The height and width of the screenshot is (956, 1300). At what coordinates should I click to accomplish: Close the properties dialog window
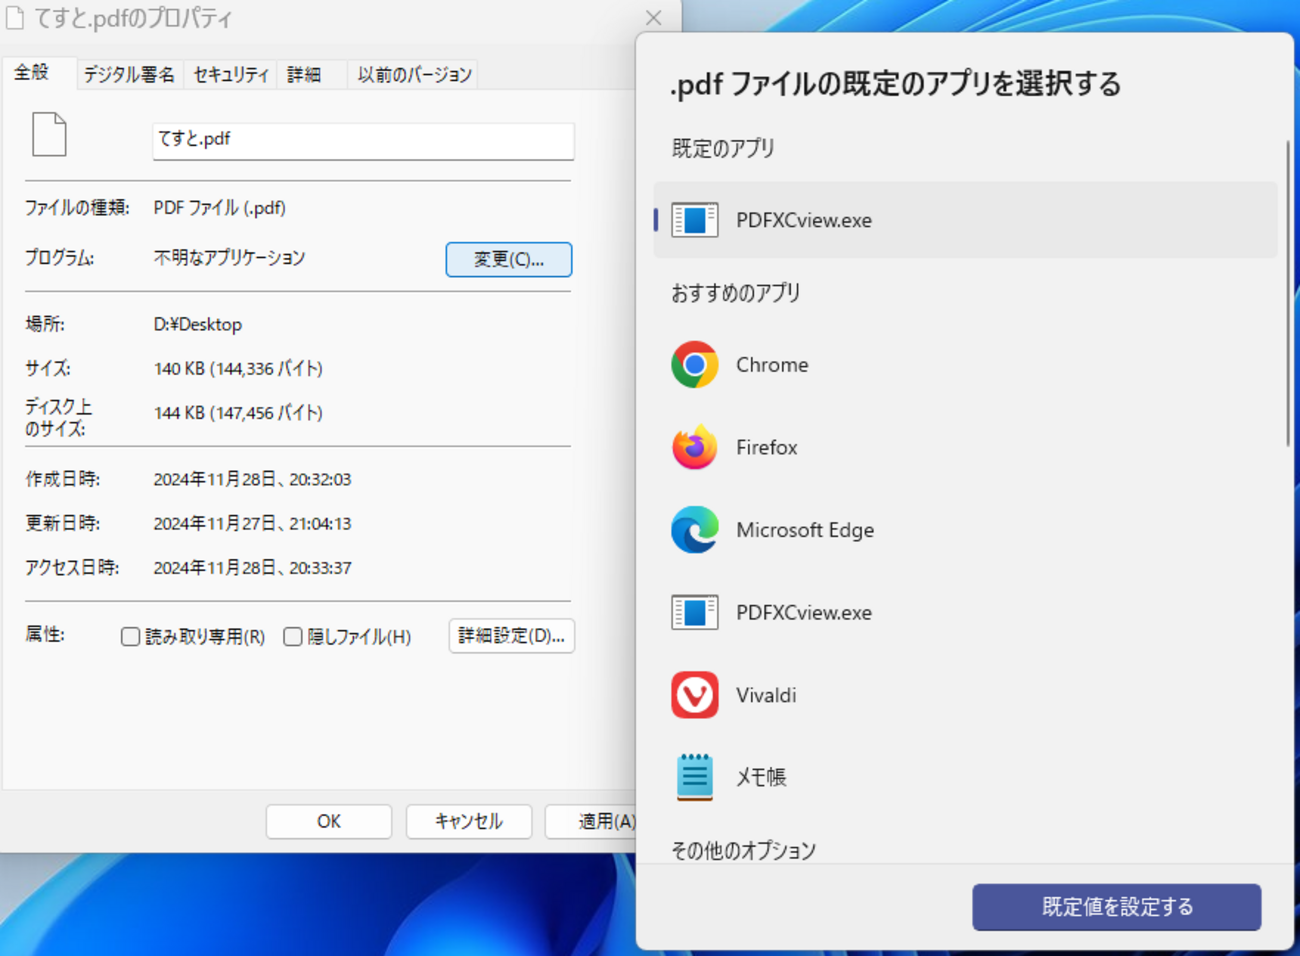click(654, 18)
